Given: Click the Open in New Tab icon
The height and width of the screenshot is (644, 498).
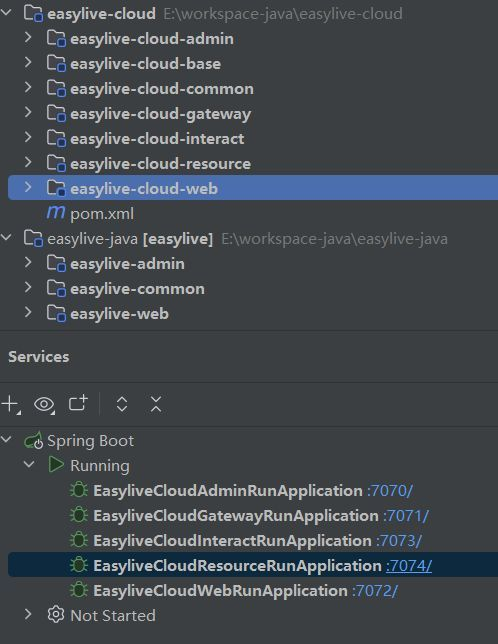Looking at the screenshot, I should point(78,403).
